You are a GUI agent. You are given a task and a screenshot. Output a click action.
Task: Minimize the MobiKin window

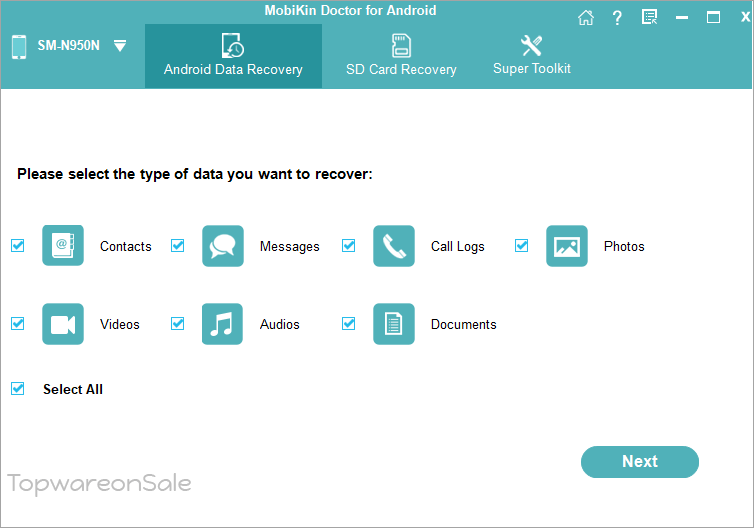[x=682, y=18]
